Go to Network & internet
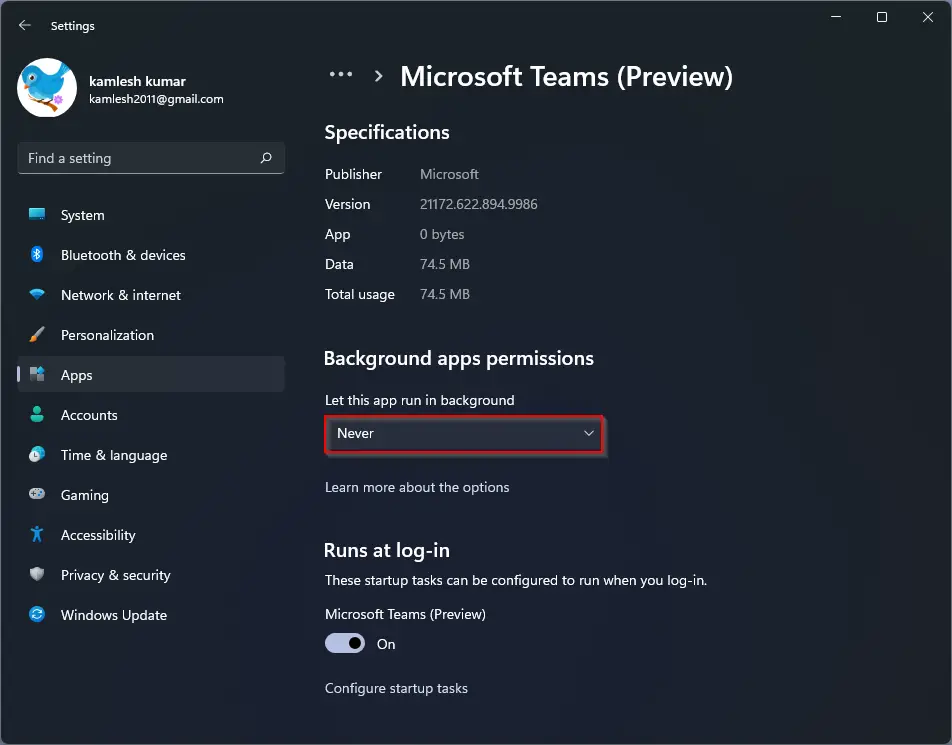952x745 pixels. pos(151,295)
